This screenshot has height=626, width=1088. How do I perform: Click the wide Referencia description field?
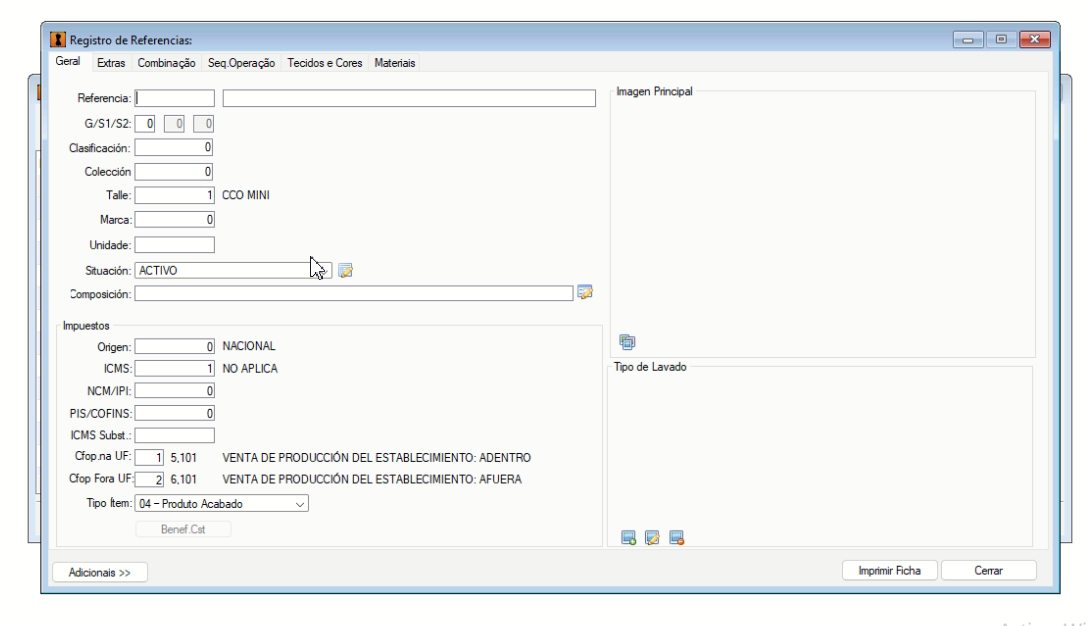409,99
